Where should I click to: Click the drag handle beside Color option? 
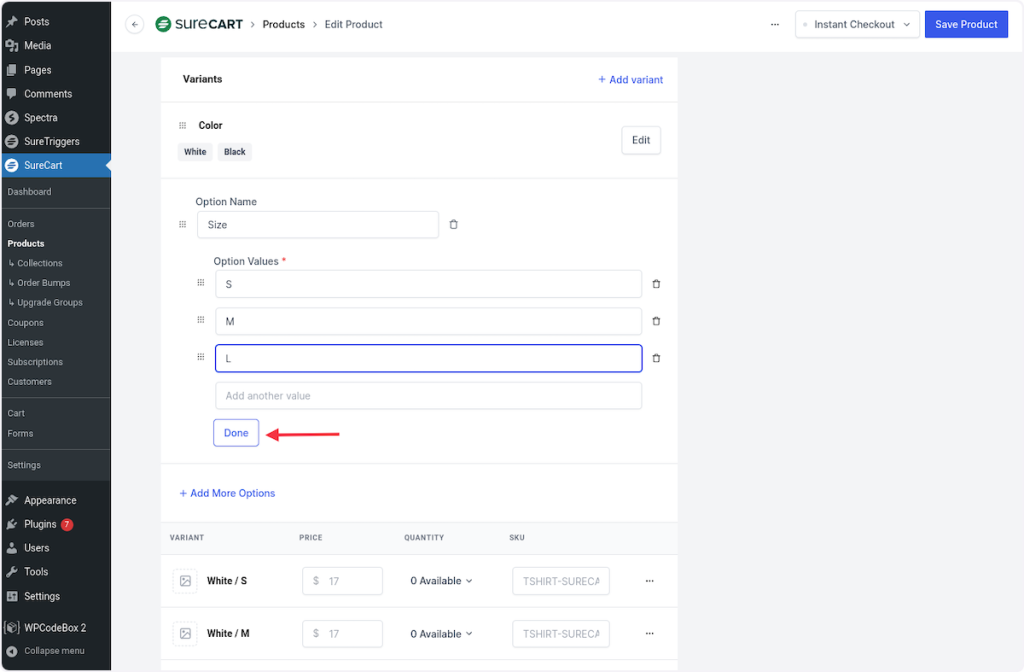click(182, 126)
